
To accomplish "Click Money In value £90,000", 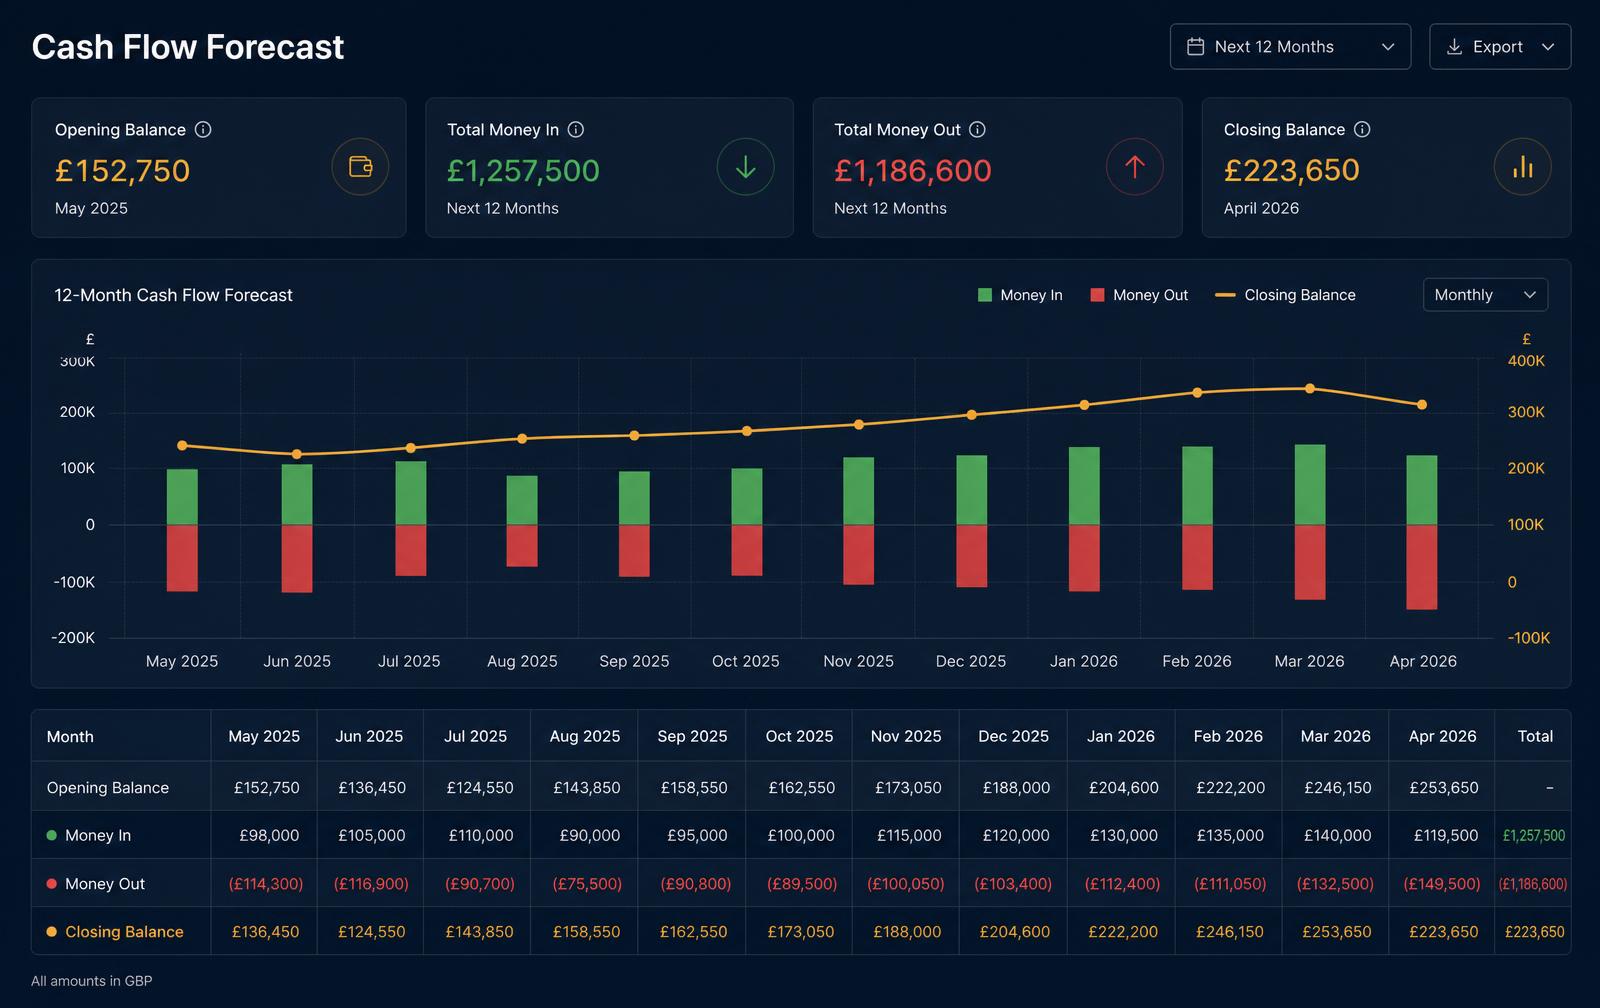I will pos(590,835).
